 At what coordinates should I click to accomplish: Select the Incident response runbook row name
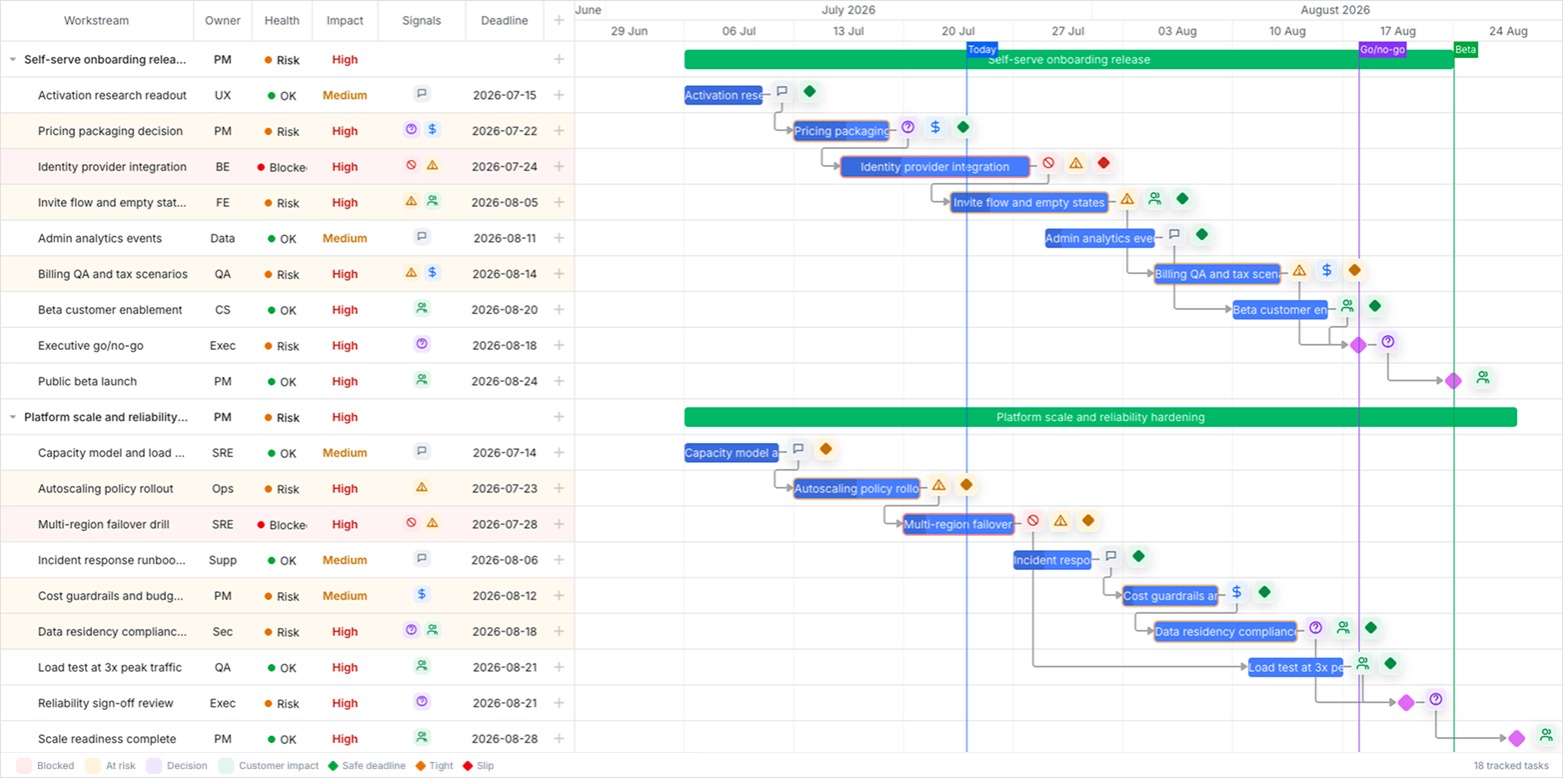click(x=112, y=560)
